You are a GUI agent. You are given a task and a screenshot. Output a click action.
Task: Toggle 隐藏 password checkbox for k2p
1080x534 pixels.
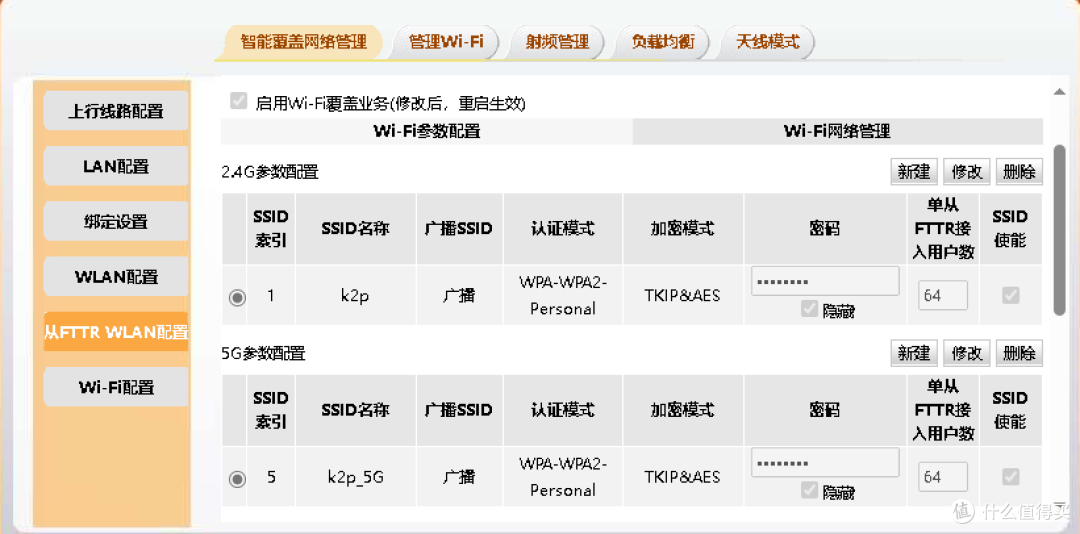pos(809,309)
